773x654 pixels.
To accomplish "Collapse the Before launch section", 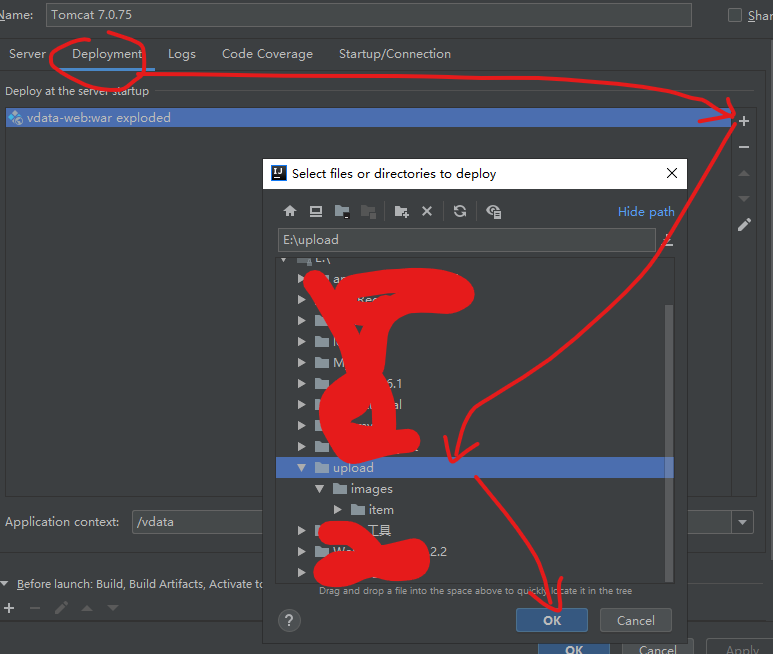I will pyautogui.click(x=4, y=584).
